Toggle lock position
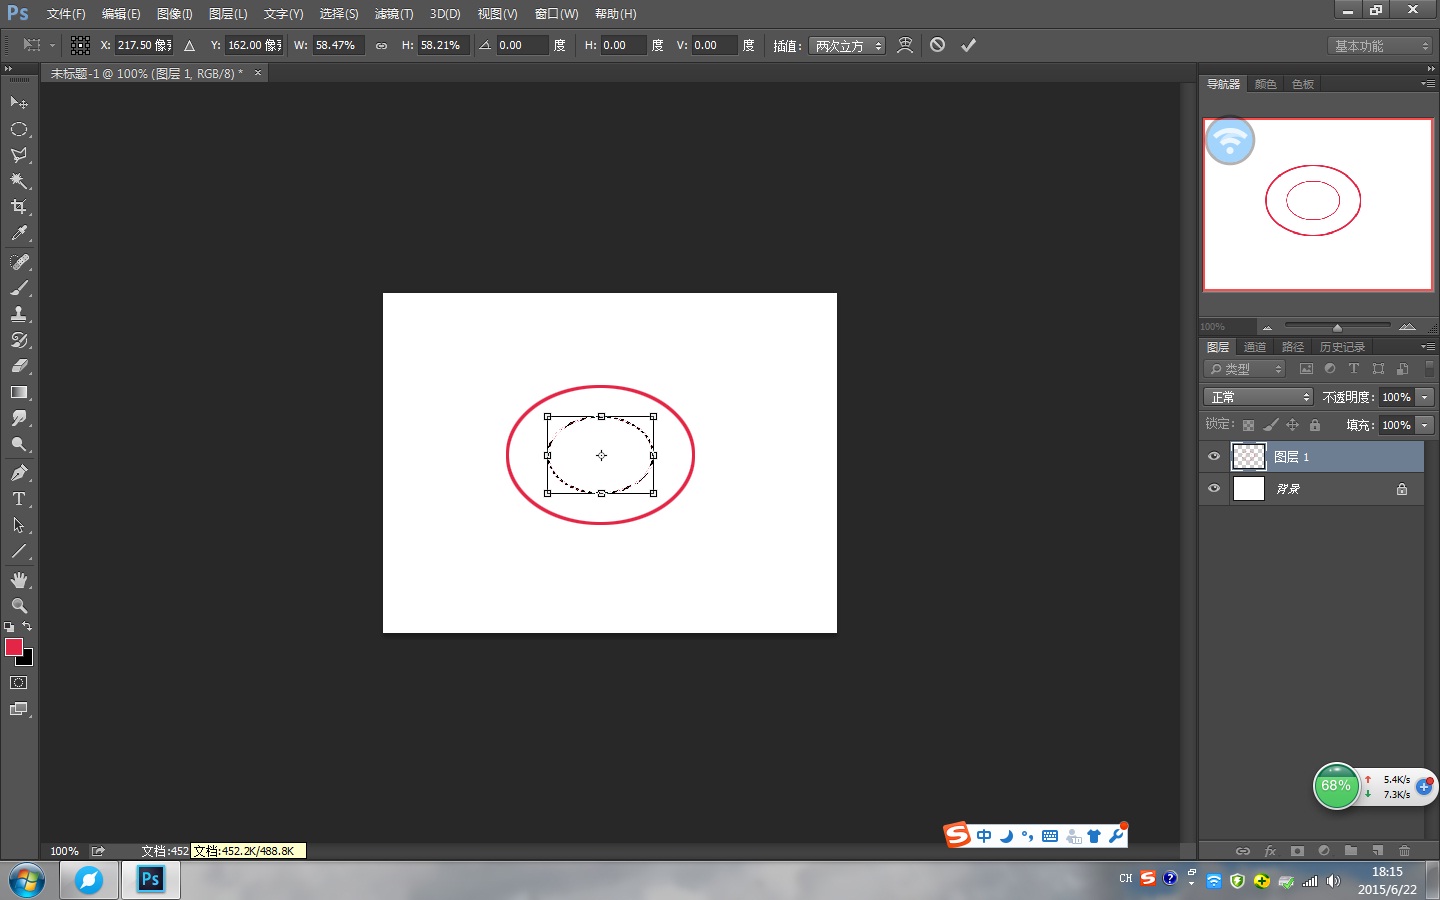The image size is (1440, 900). [x=1292, y=425]
